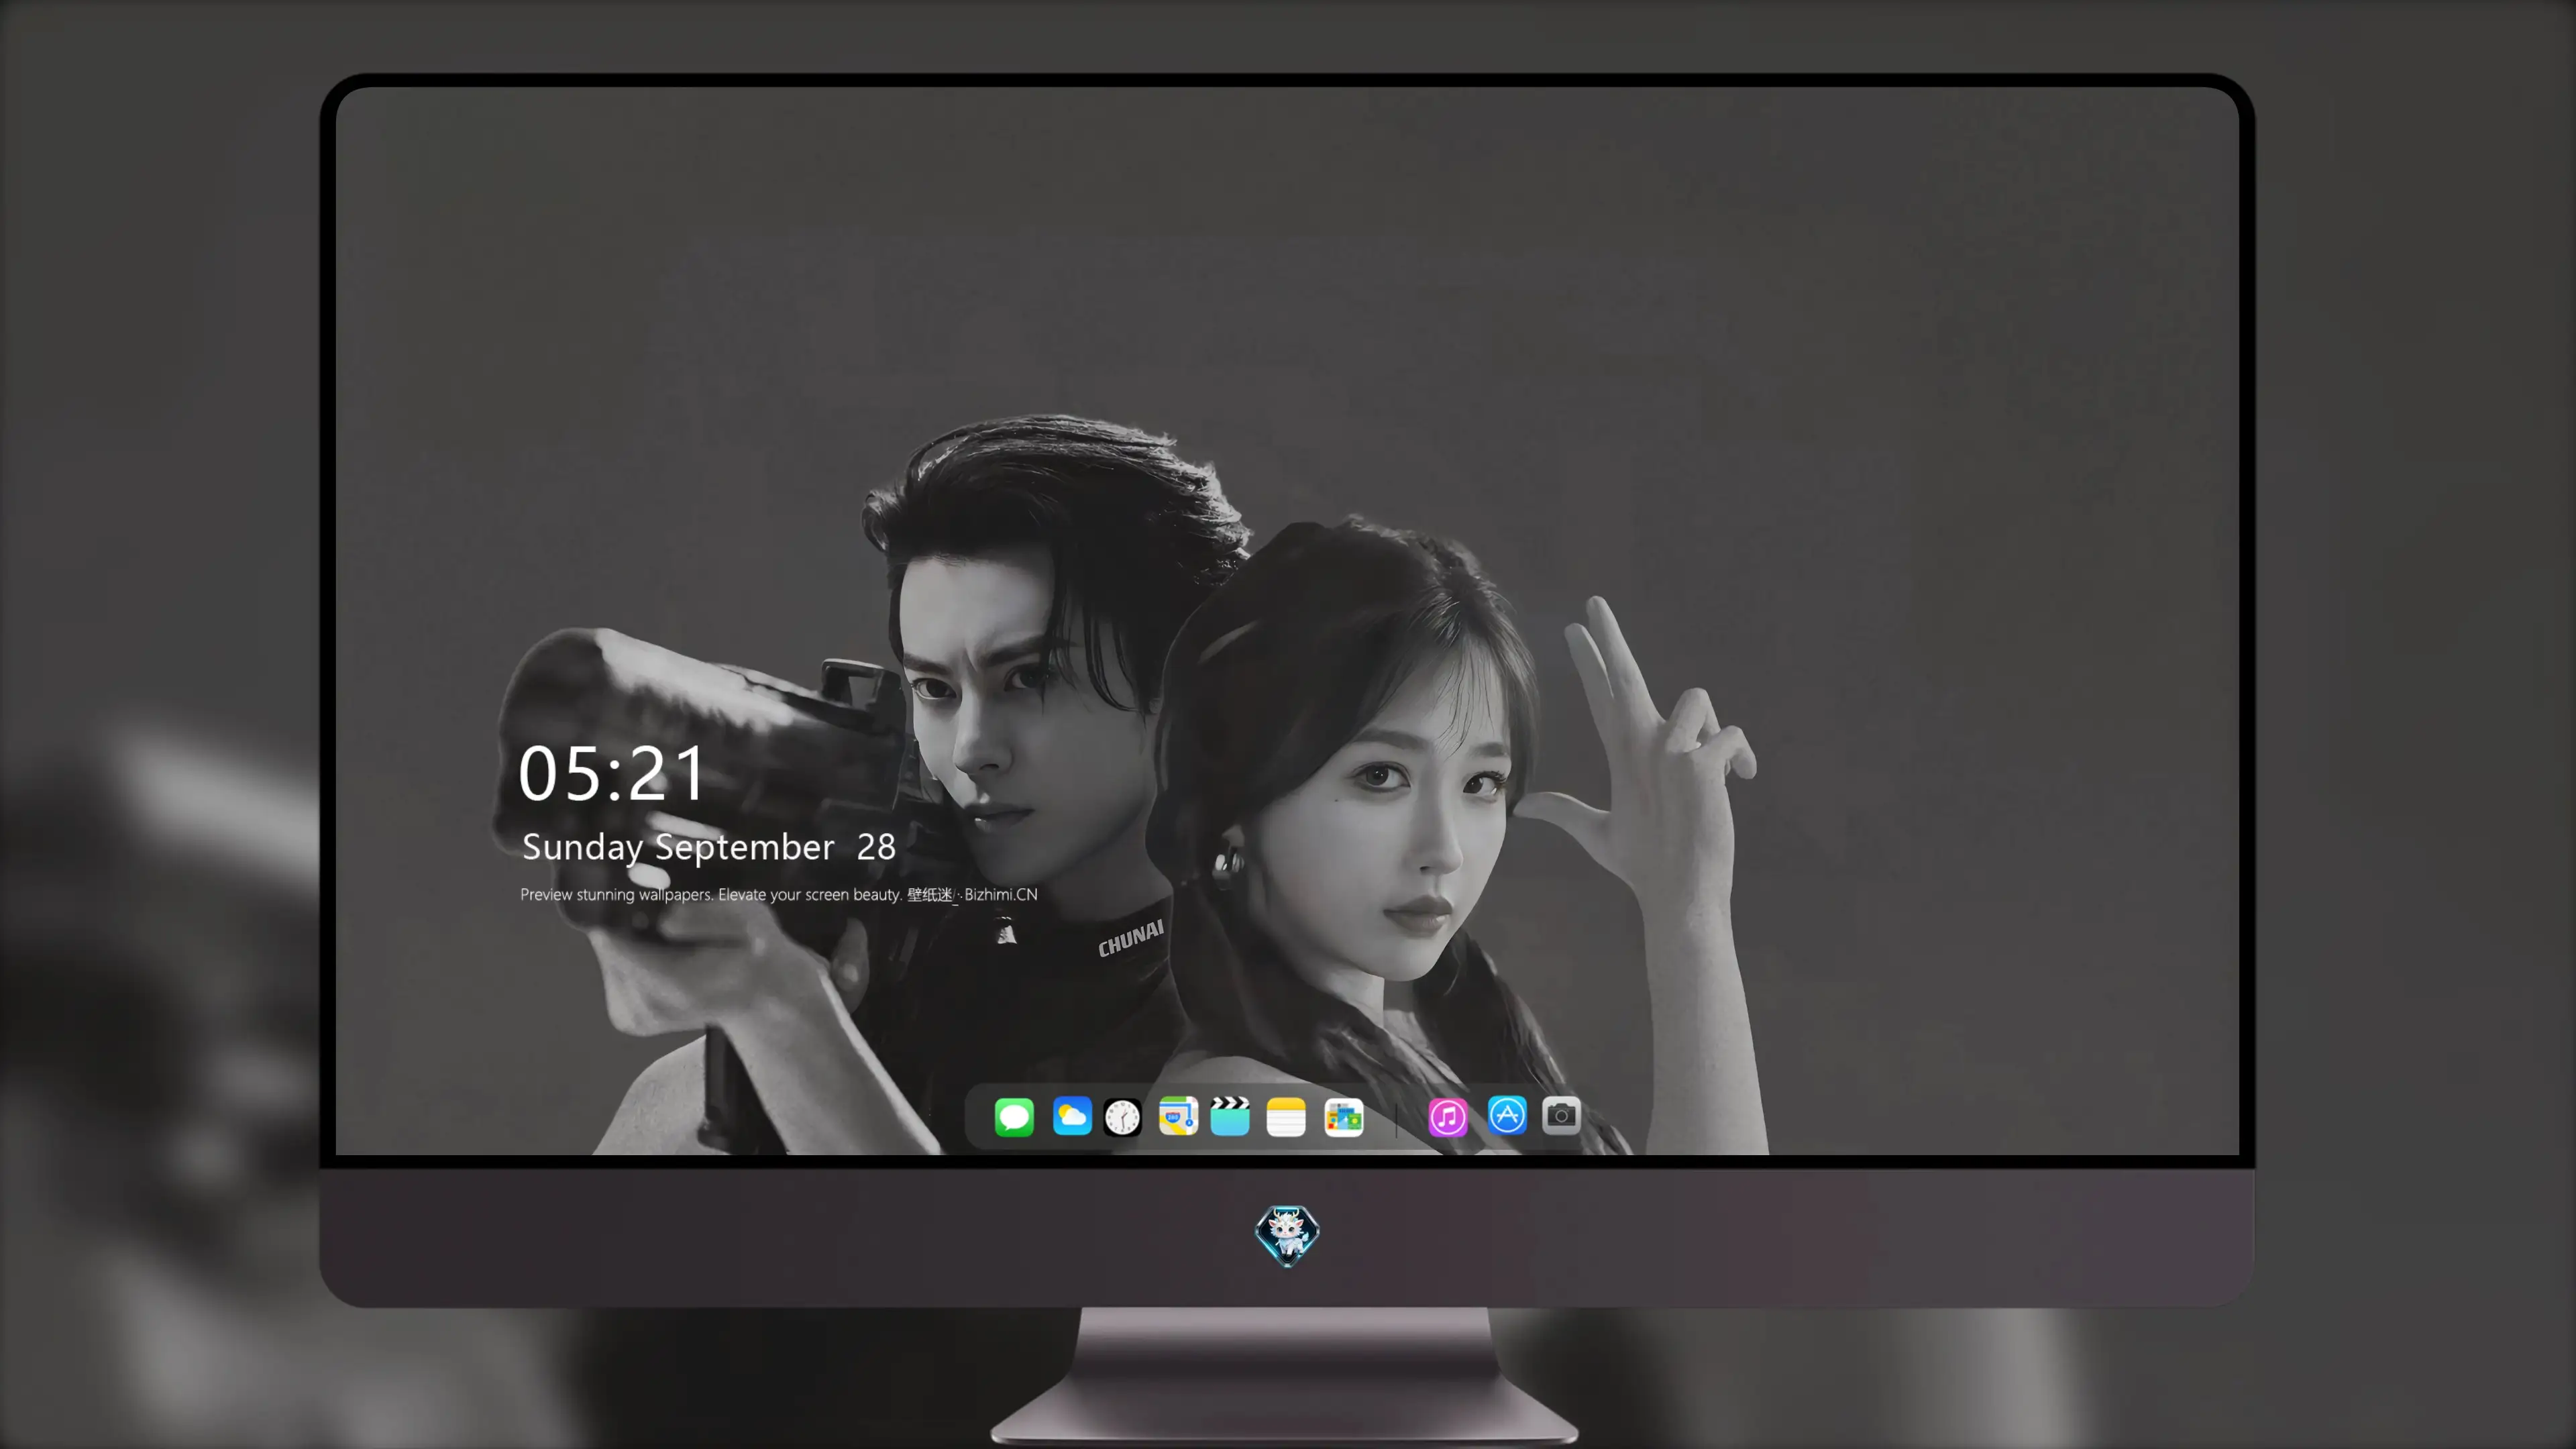
Task: Click the dragon mascot logo below the screen
Action: [x=1287, y=1236]
